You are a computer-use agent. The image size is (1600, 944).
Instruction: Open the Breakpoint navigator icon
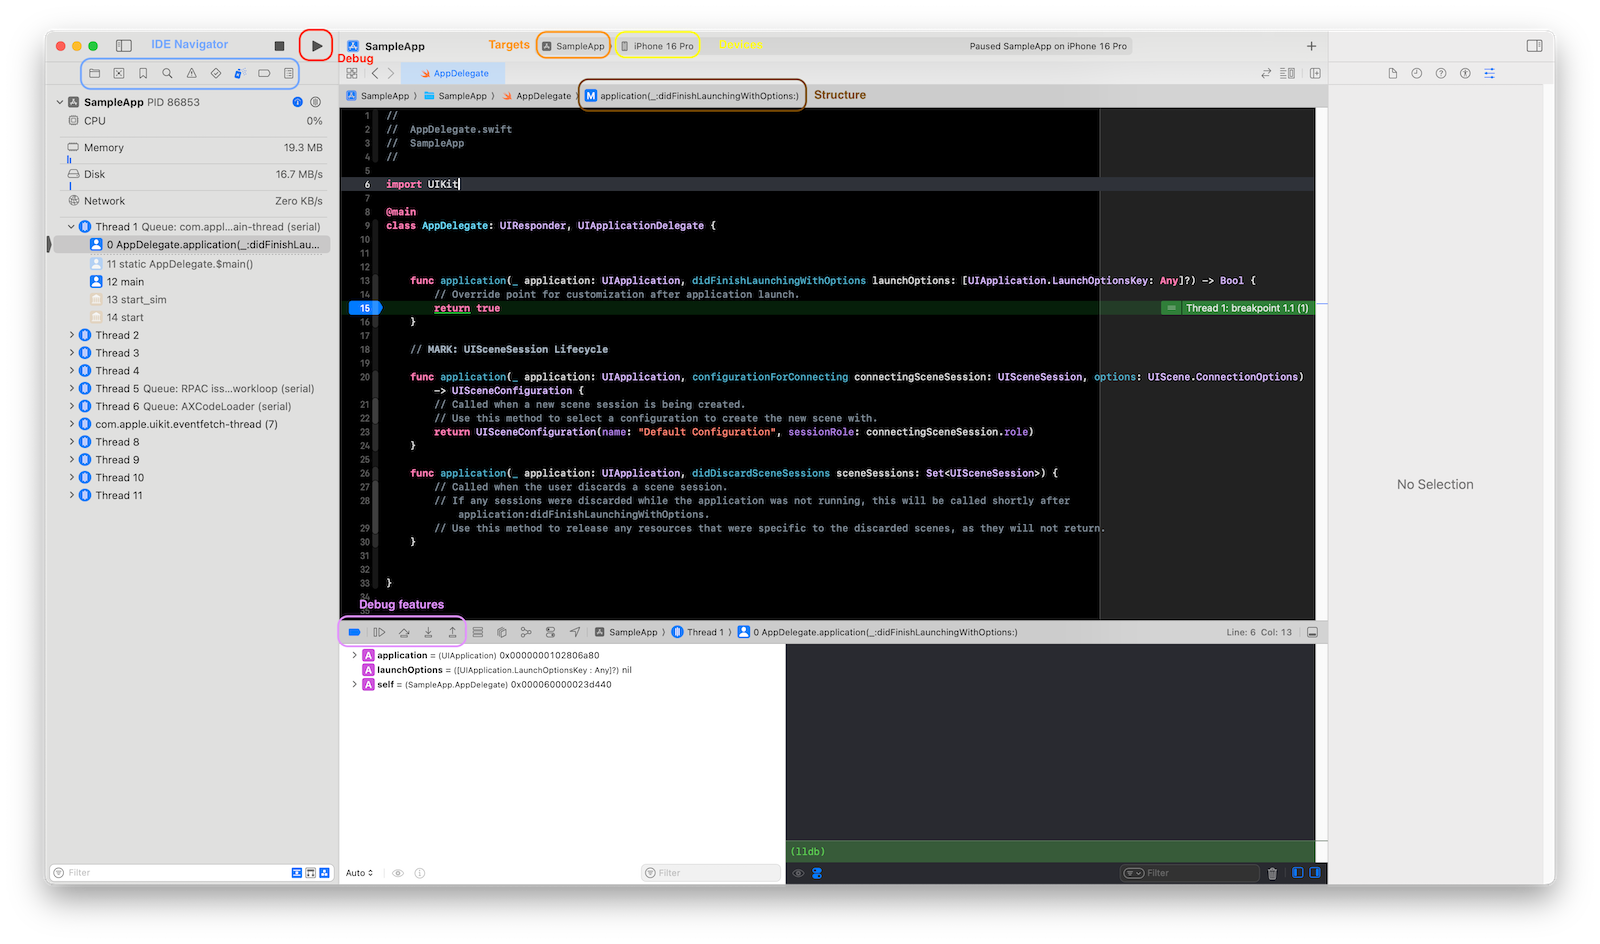click(264, 73)
